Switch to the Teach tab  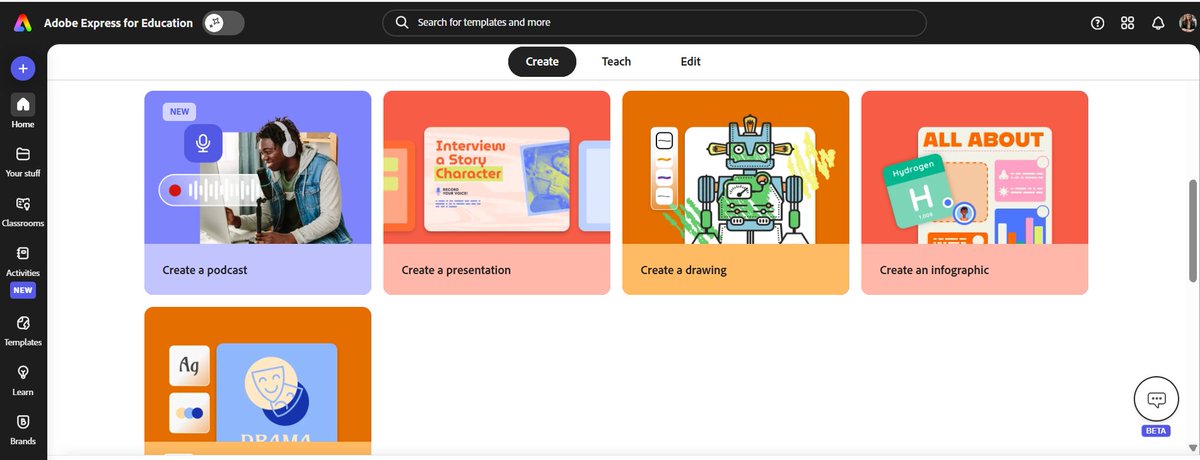click(x=616, y=61)
